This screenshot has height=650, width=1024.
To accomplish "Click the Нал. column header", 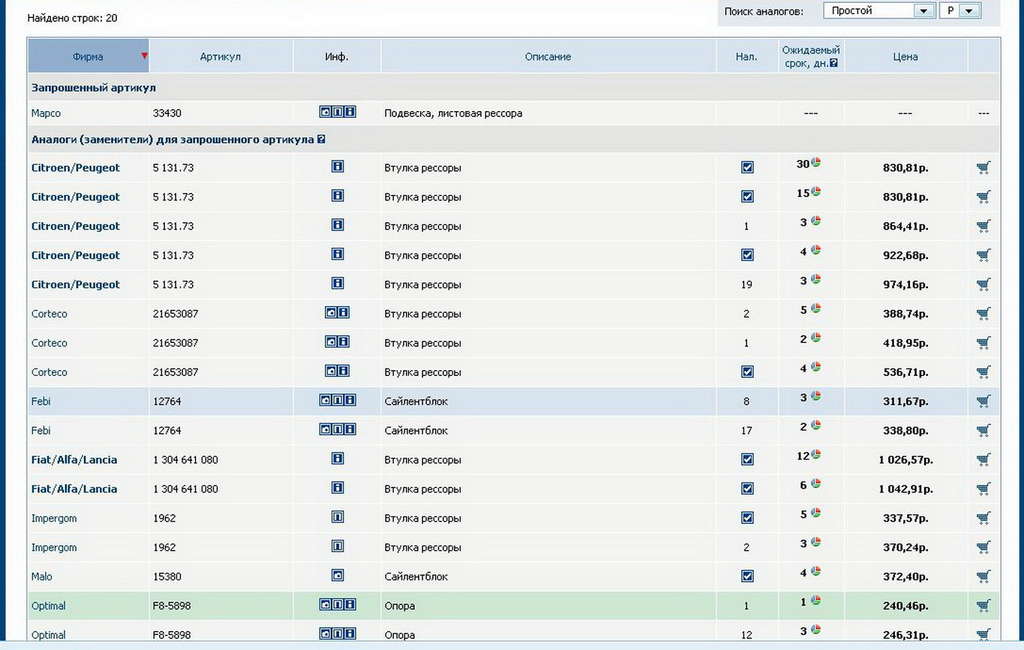I will click(x=746, y=57).
